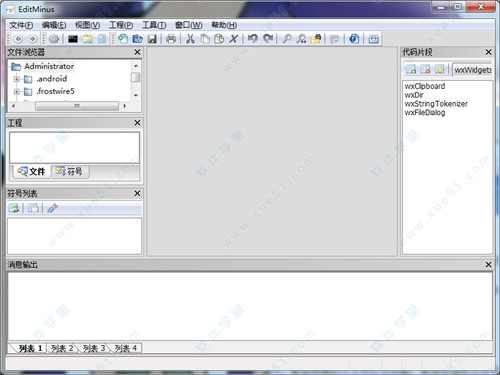
Task: Select the 列表 3 output tab
Action: pyautogui.click(x=94, y=348)
